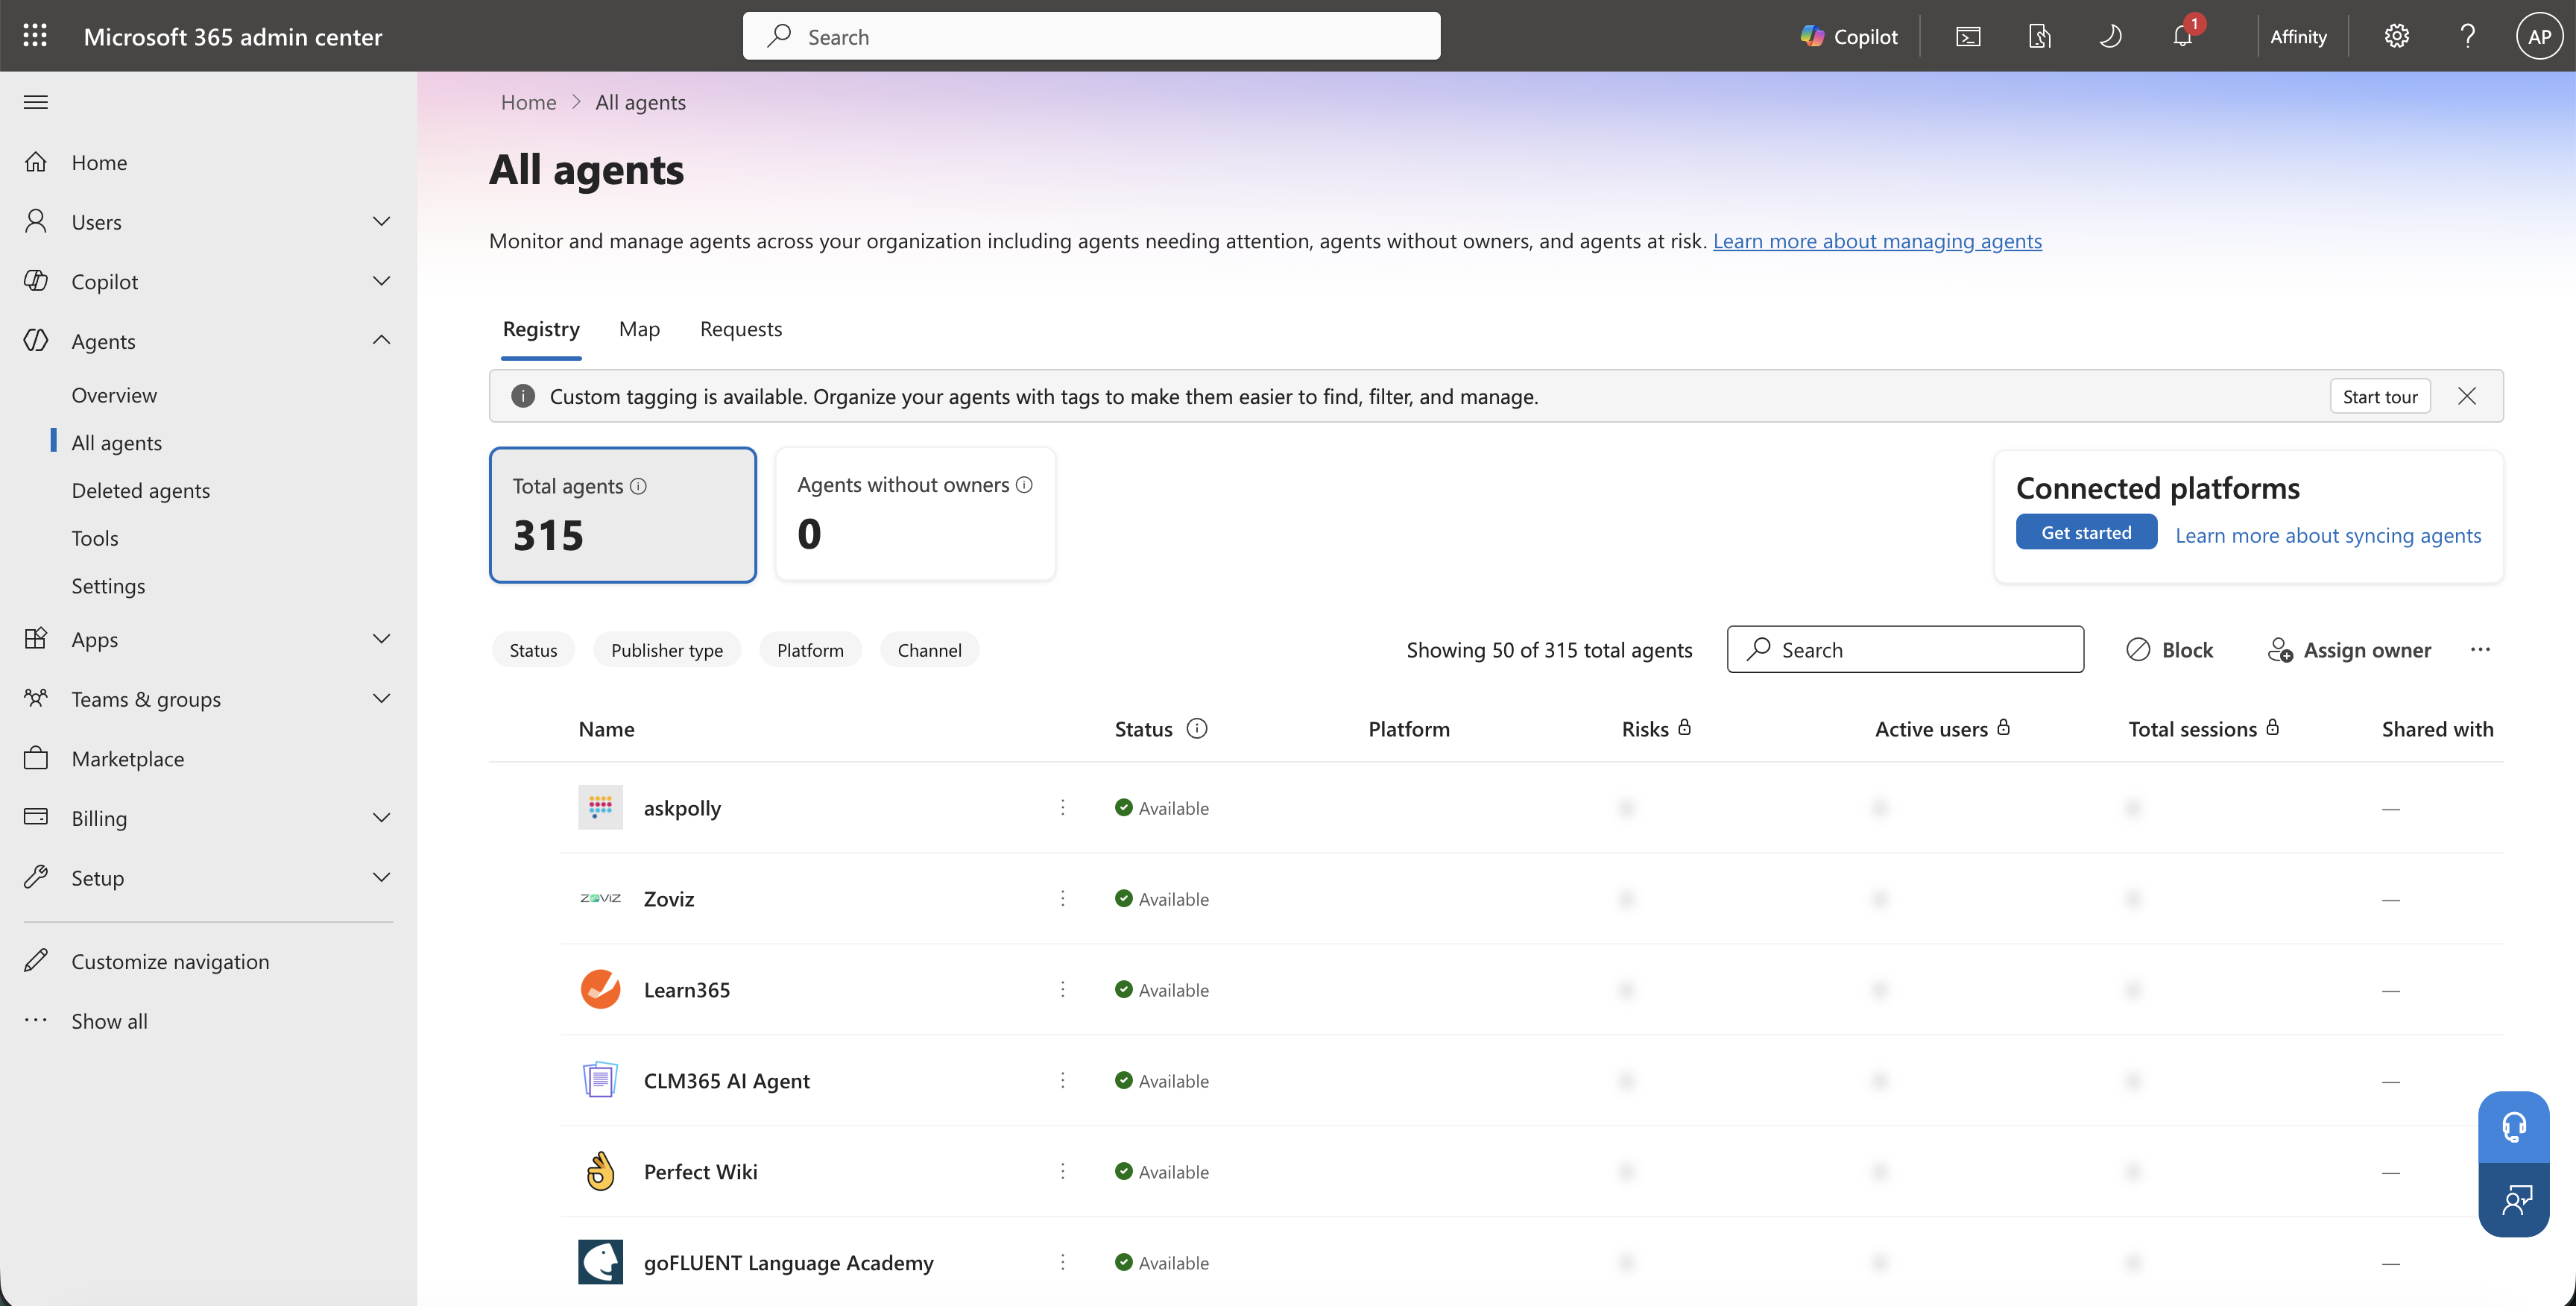Open Learn more about syncing agents link

(2328, 535)
